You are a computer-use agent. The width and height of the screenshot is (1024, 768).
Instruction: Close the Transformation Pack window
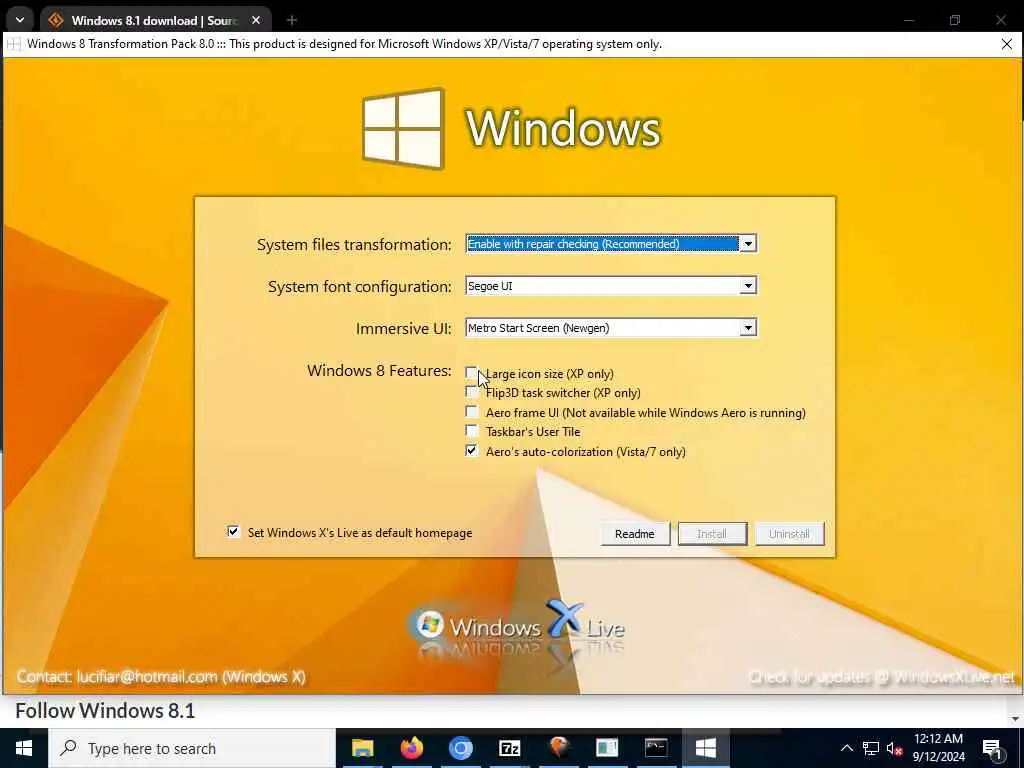[x=1006, y=44]
